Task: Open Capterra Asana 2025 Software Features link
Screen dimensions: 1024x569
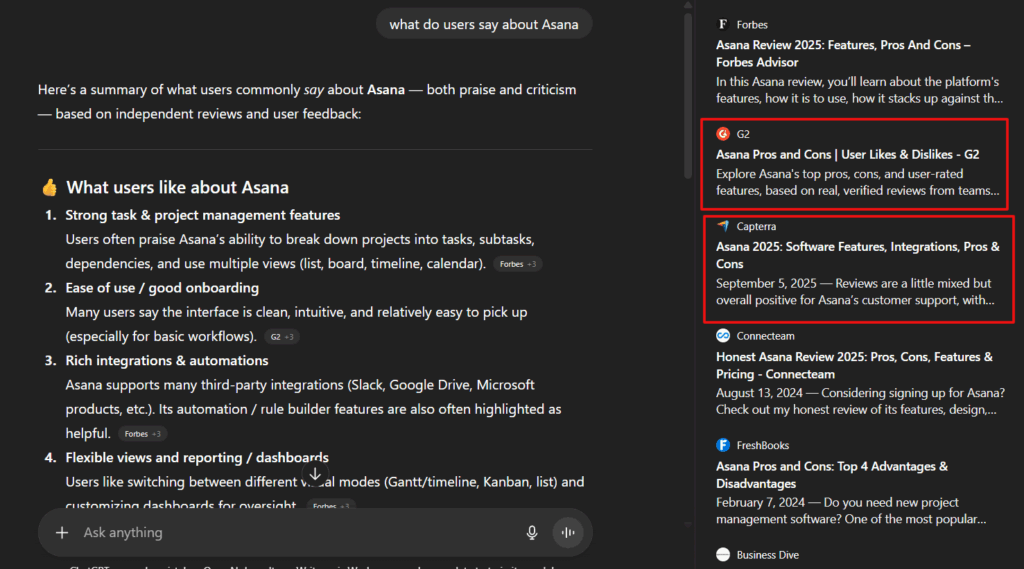Action: [857, 255]
